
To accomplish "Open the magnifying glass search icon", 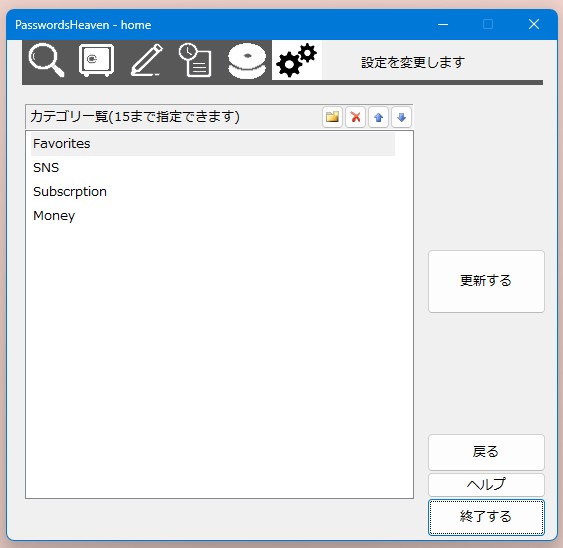I will point(46,60).
